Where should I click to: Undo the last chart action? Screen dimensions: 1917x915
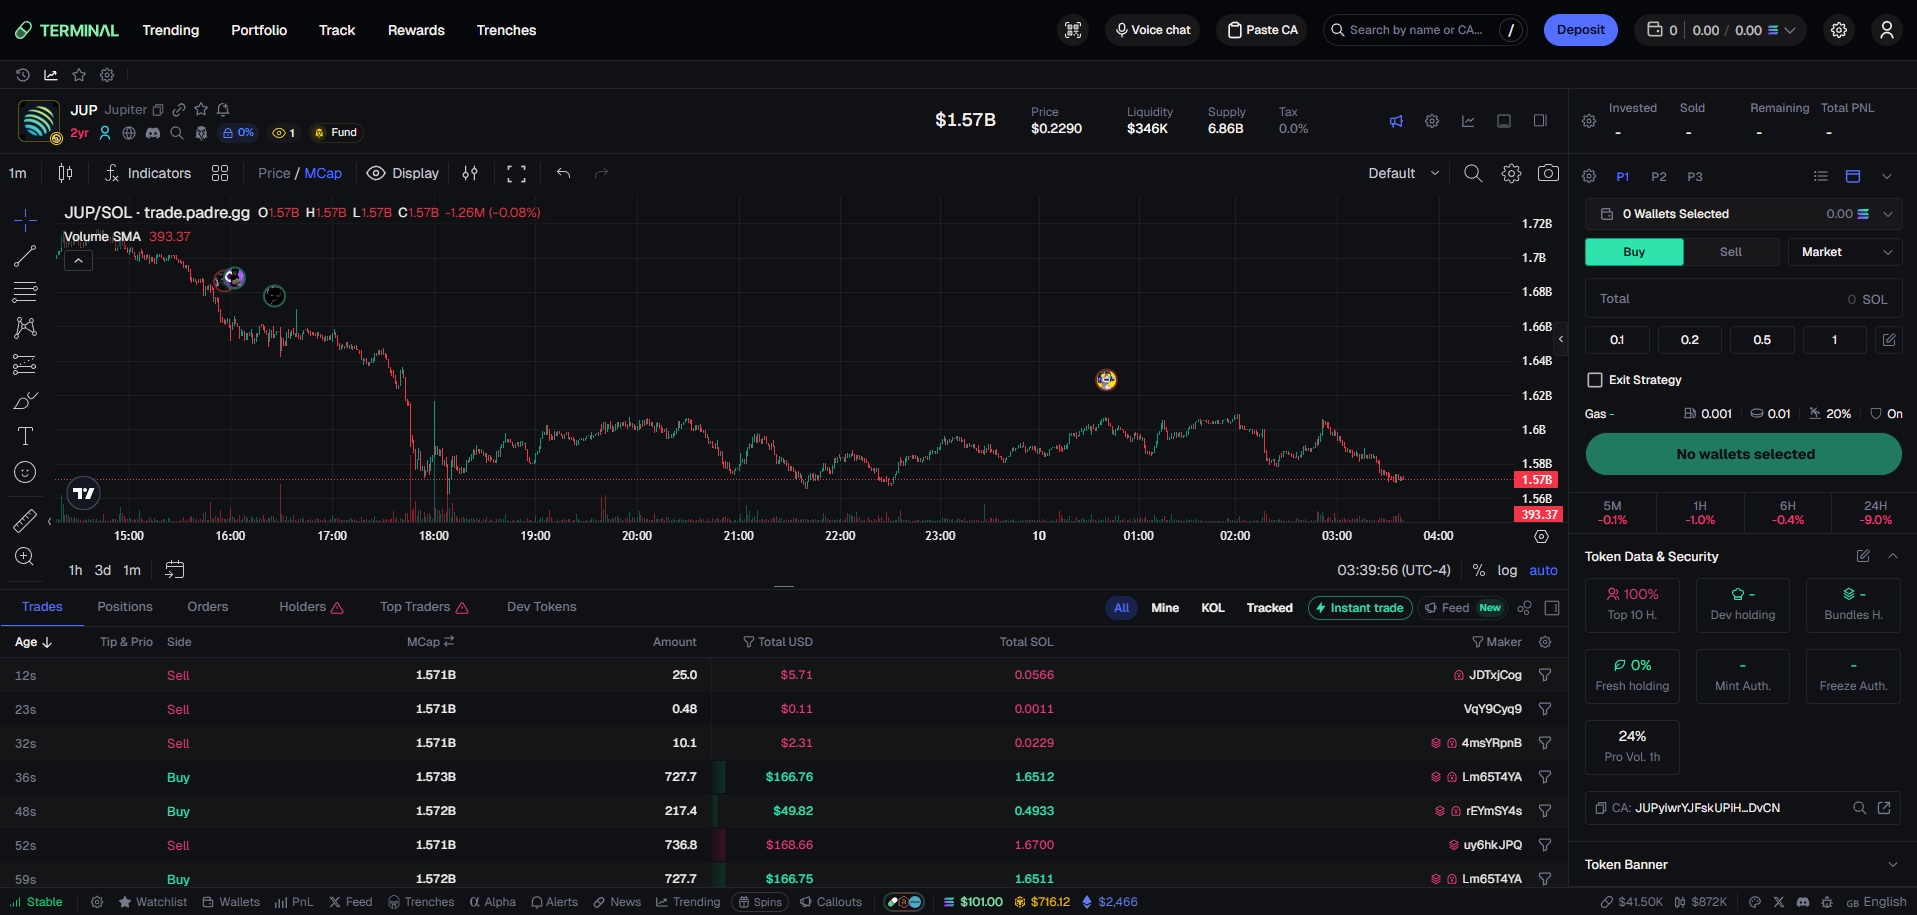point(564,173)
